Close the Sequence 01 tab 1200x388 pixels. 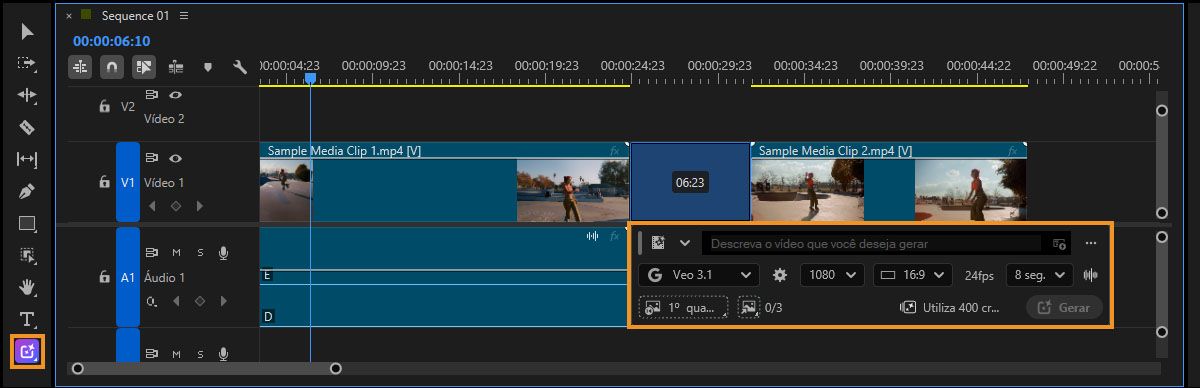tap(68, 16)
